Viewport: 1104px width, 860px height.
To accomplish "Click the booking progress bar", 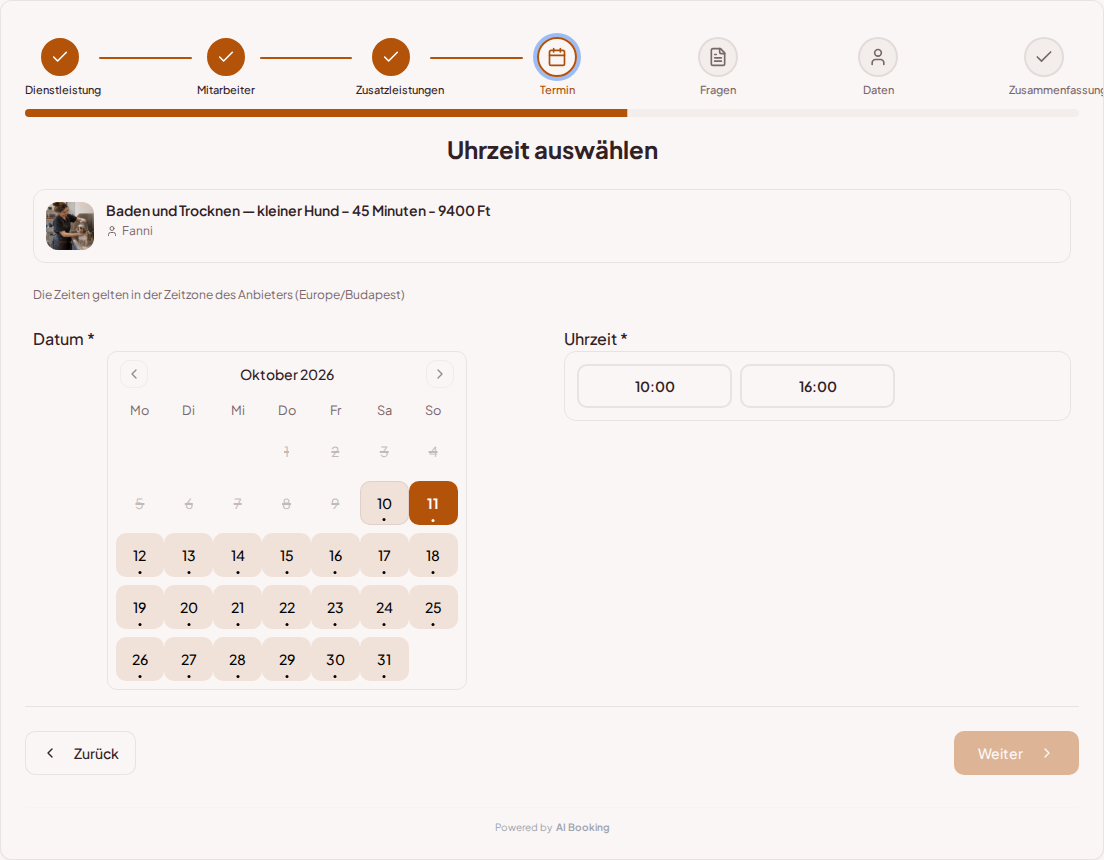I will 552,113.
